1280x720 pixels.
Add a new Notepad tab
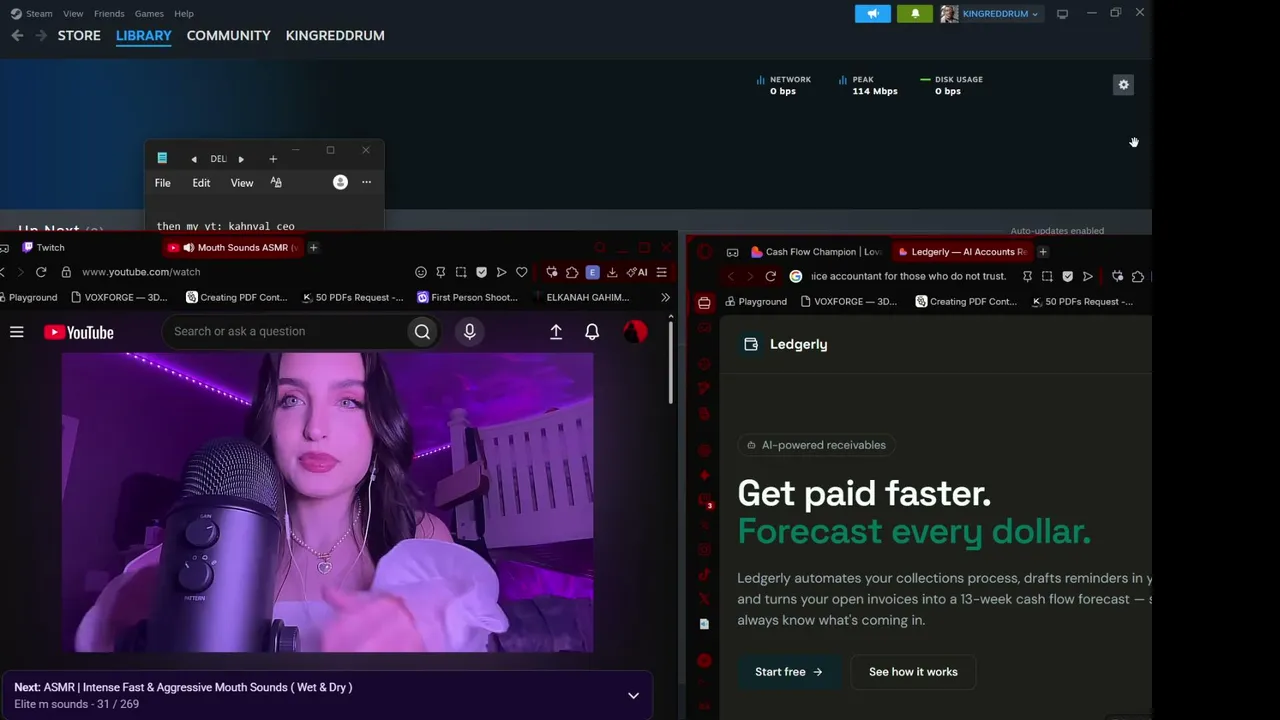pyautogui.click(x=273, y=159)
